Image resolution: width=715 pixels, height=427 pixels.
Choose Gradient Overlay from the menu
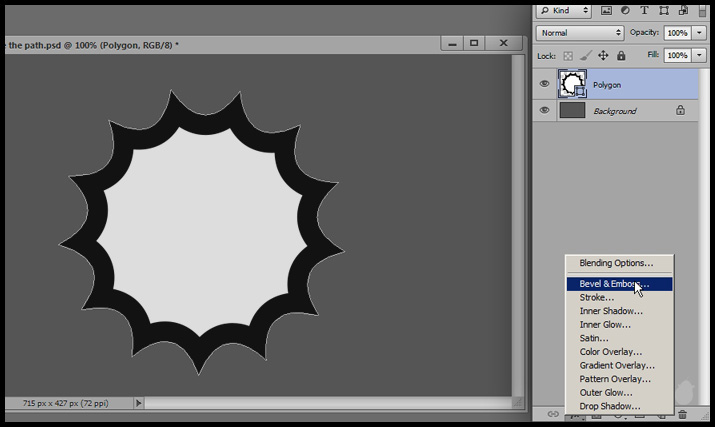coord(617,365)
